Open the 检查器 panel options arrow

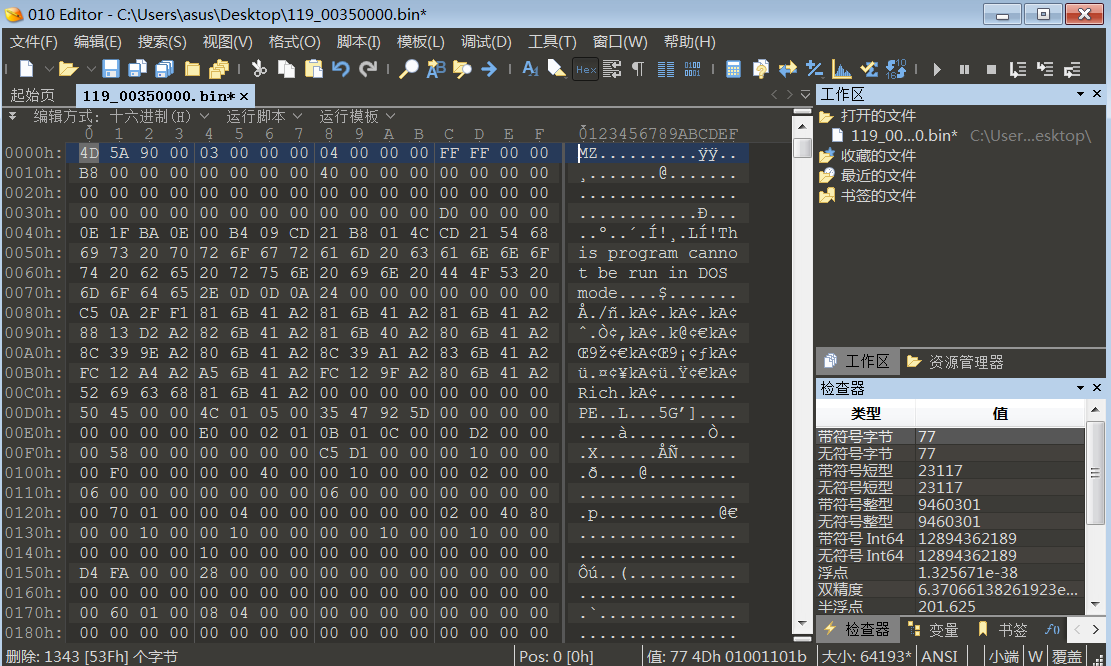coord(1081,388)
